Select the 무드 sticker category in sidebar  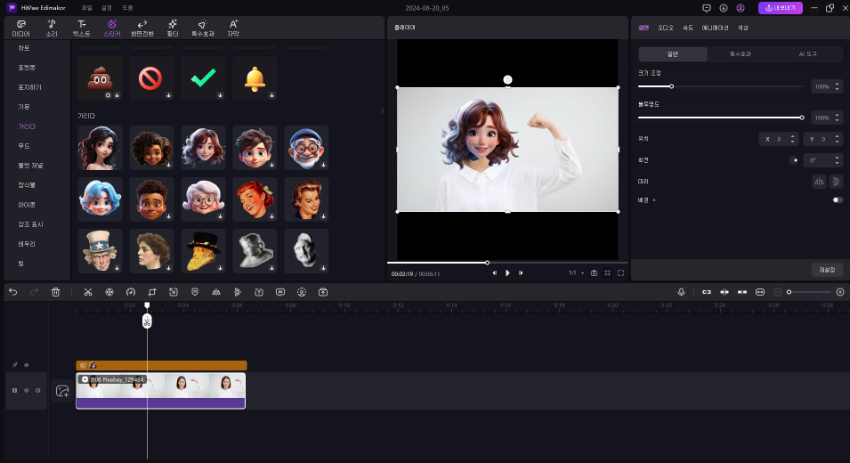[x=25, y=146]
